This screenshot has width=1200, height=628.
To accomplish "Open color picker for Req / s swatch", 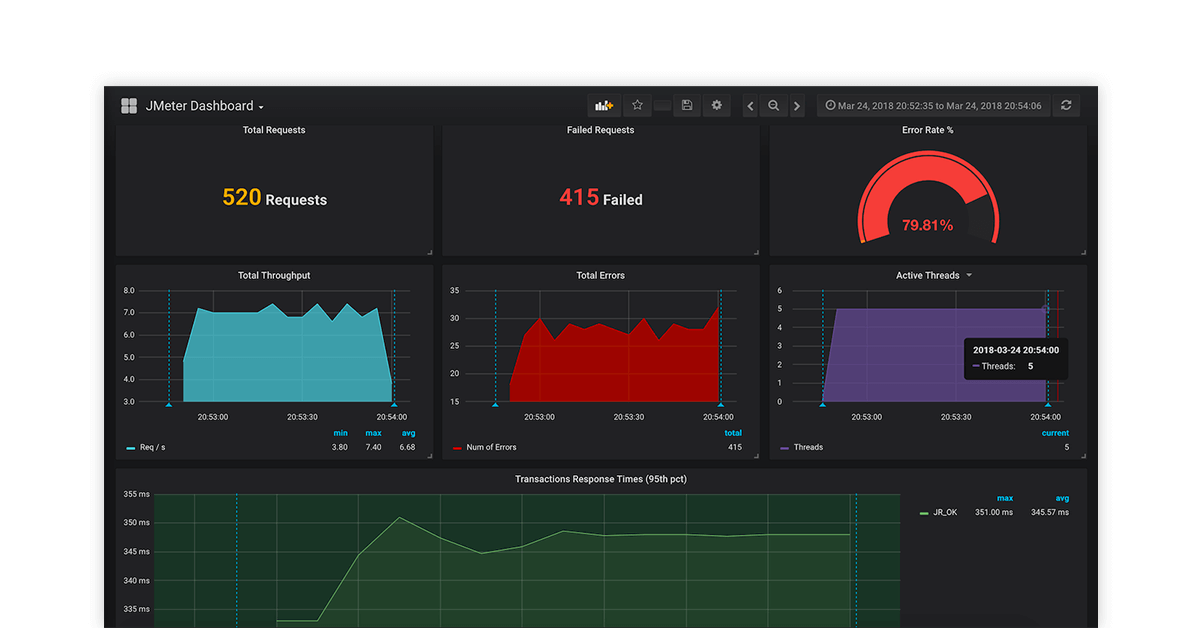I will click(131, 448).
